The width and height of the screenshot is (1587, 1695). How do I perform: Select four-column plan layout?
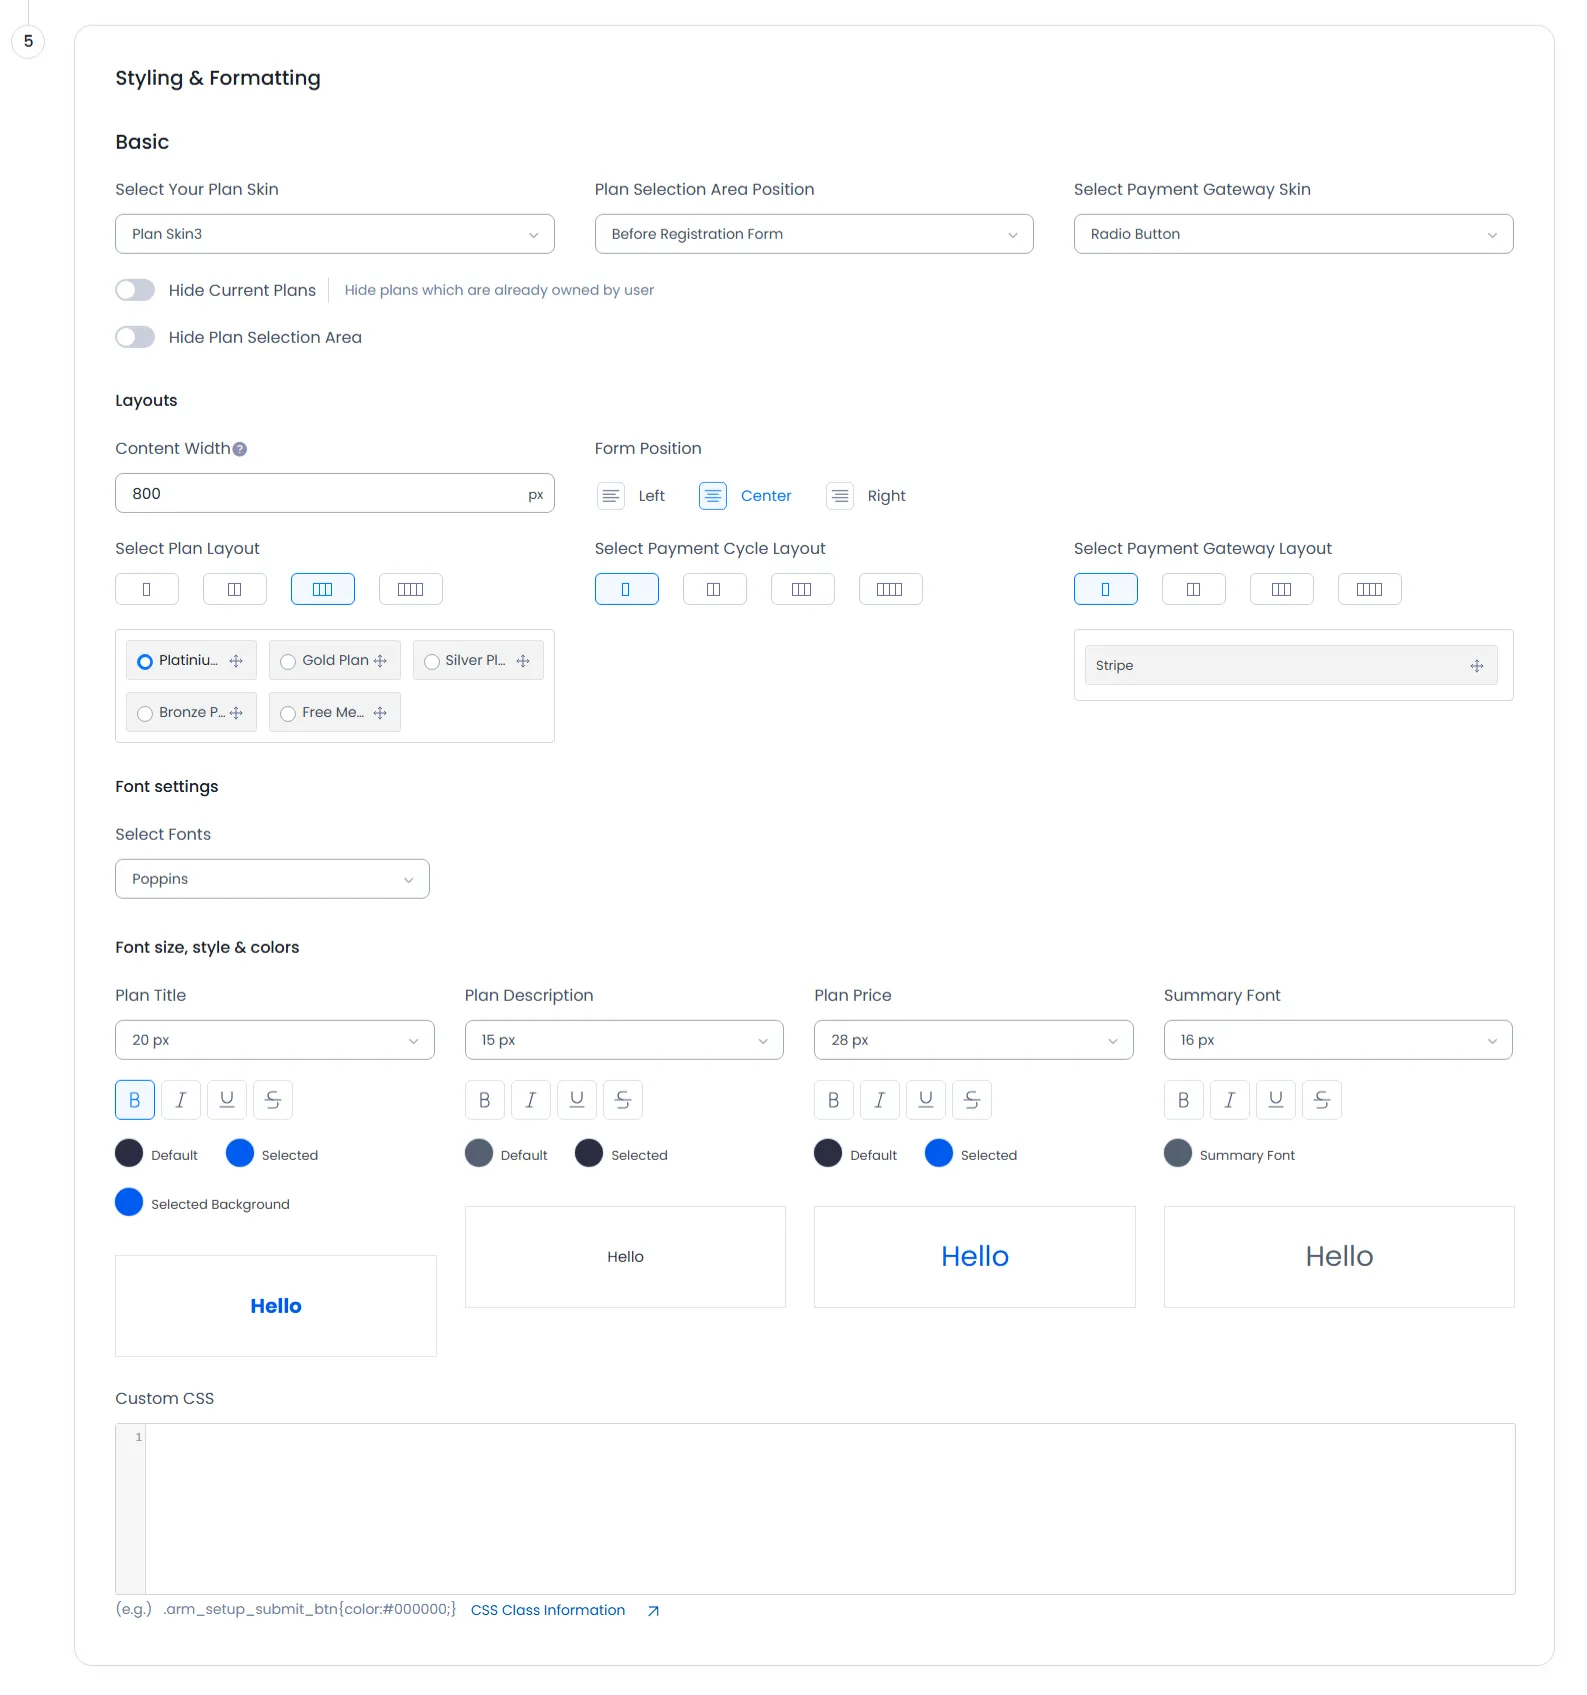[411, 589]
